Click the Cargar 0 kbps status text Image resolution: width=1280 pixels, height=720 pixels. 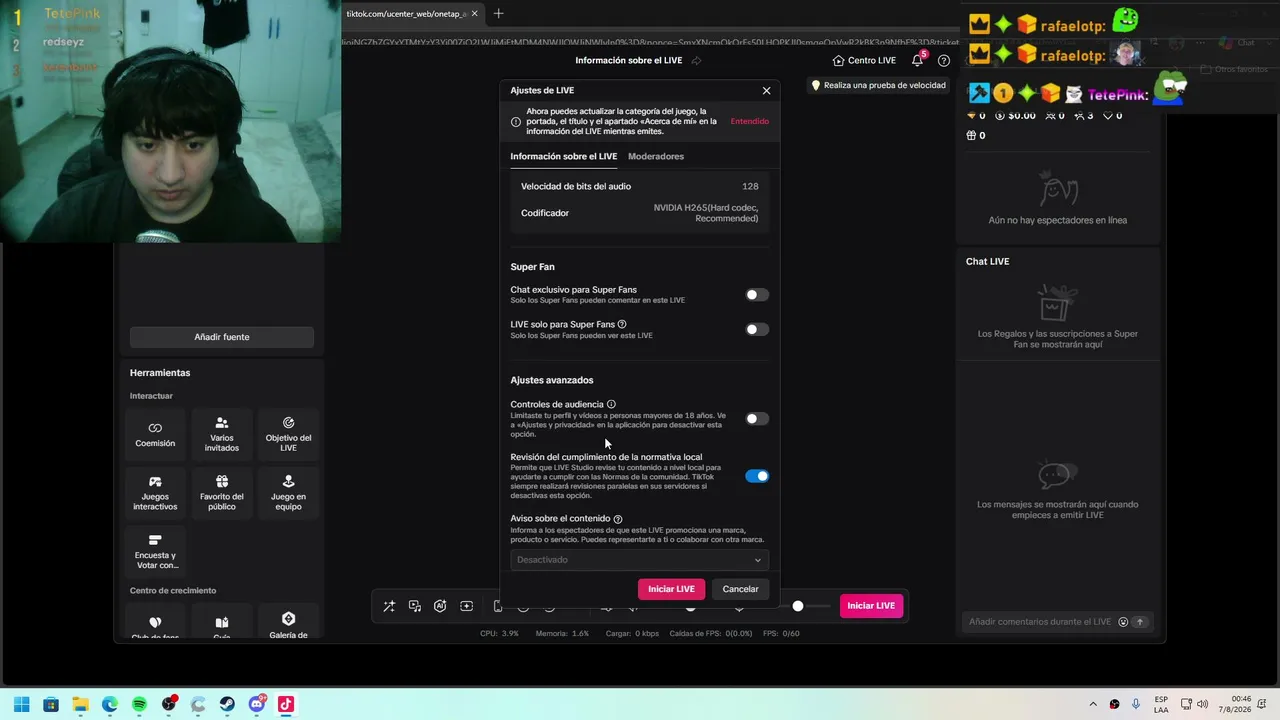tap(632, 633)
